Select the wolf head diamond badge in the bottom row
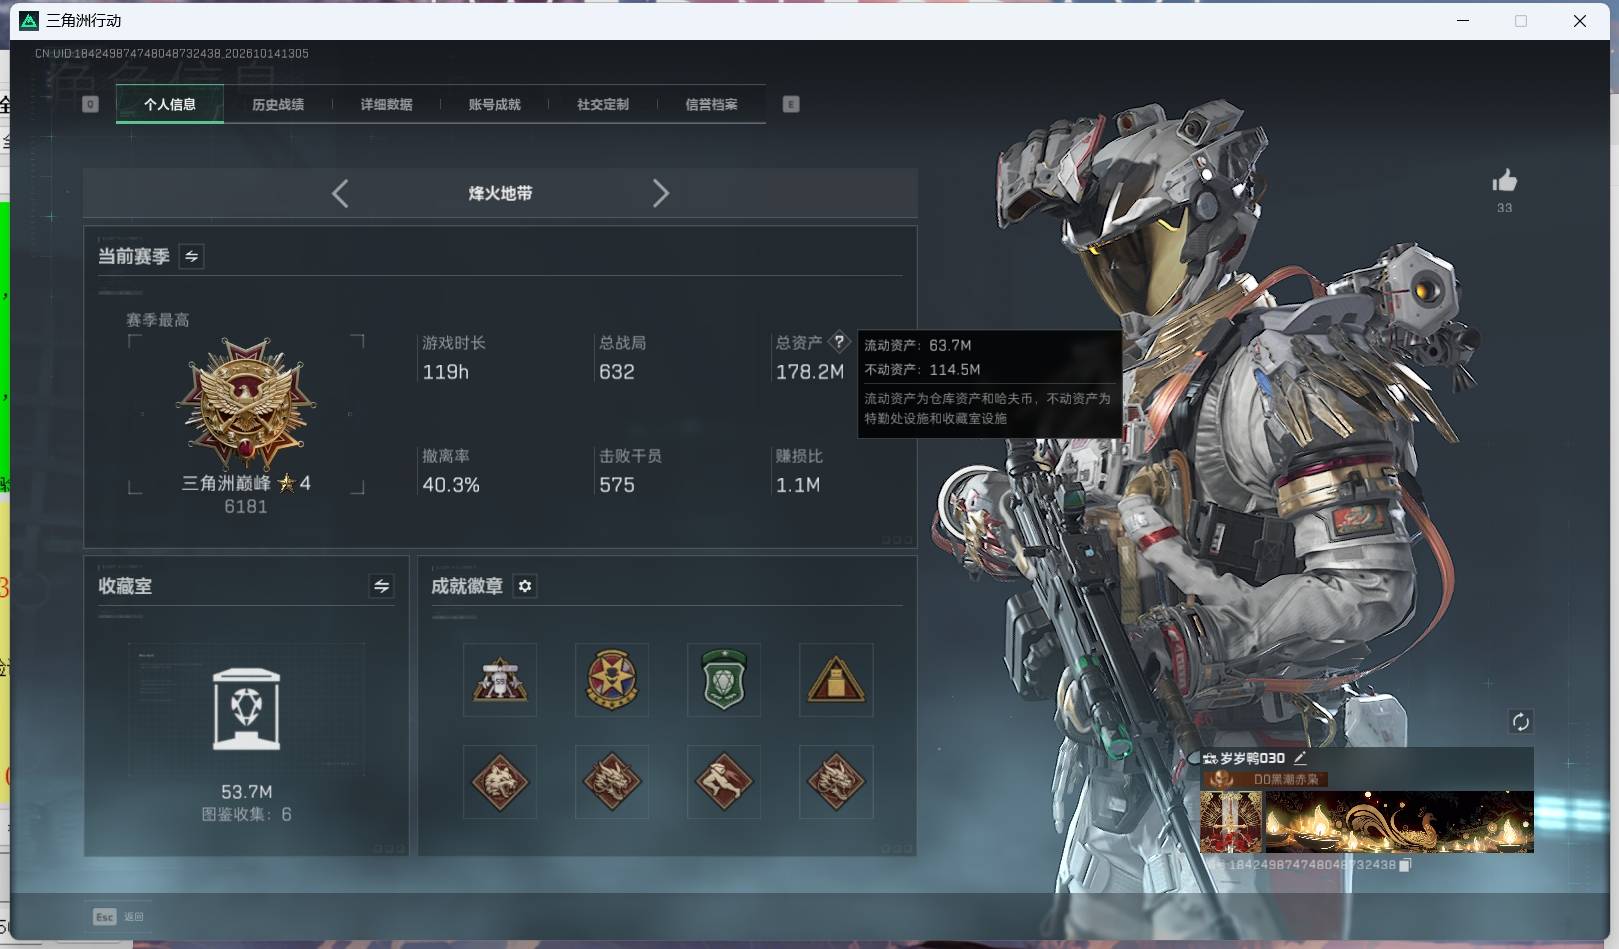Viewport: 1619px width, 949px height. point(500,781)
